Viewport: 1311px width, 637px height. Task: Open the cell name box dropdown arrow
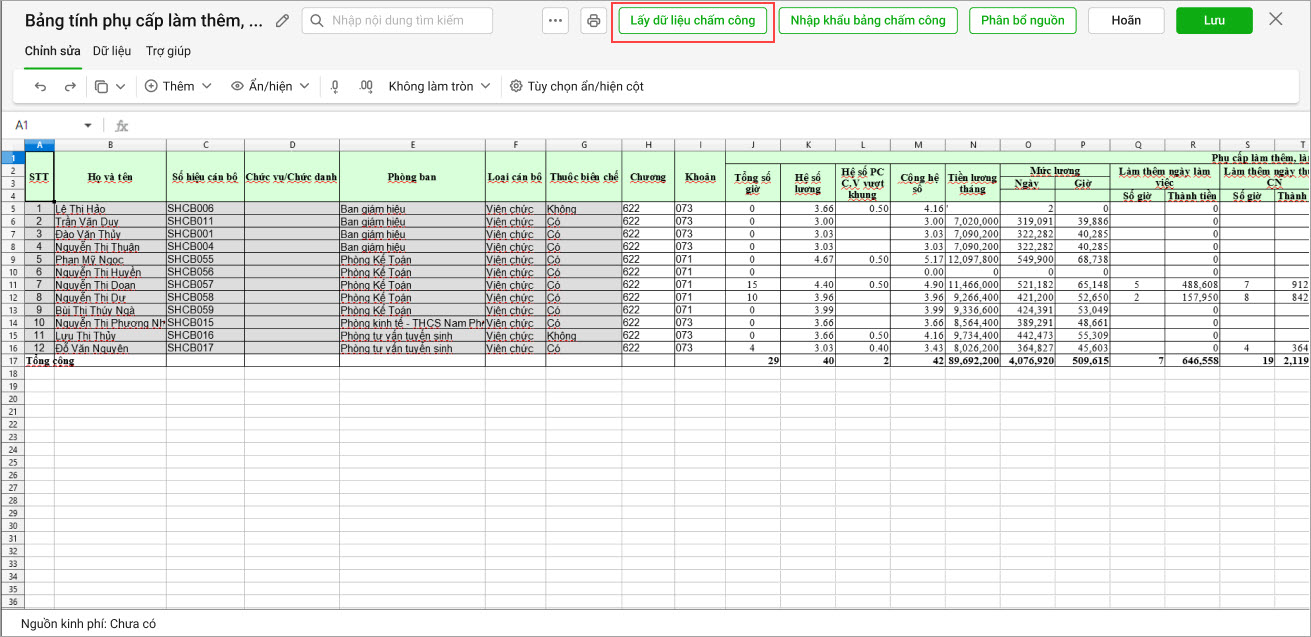click(x=88, y=126)
